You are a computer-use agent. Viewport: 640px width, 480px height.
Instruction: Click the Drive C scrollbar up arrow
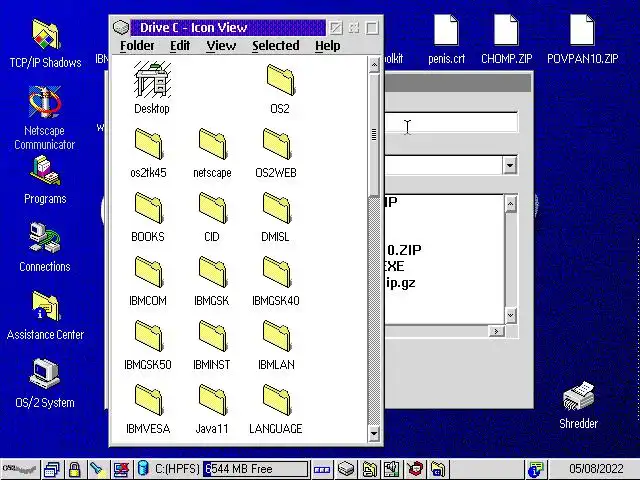(x=374, y=65)
